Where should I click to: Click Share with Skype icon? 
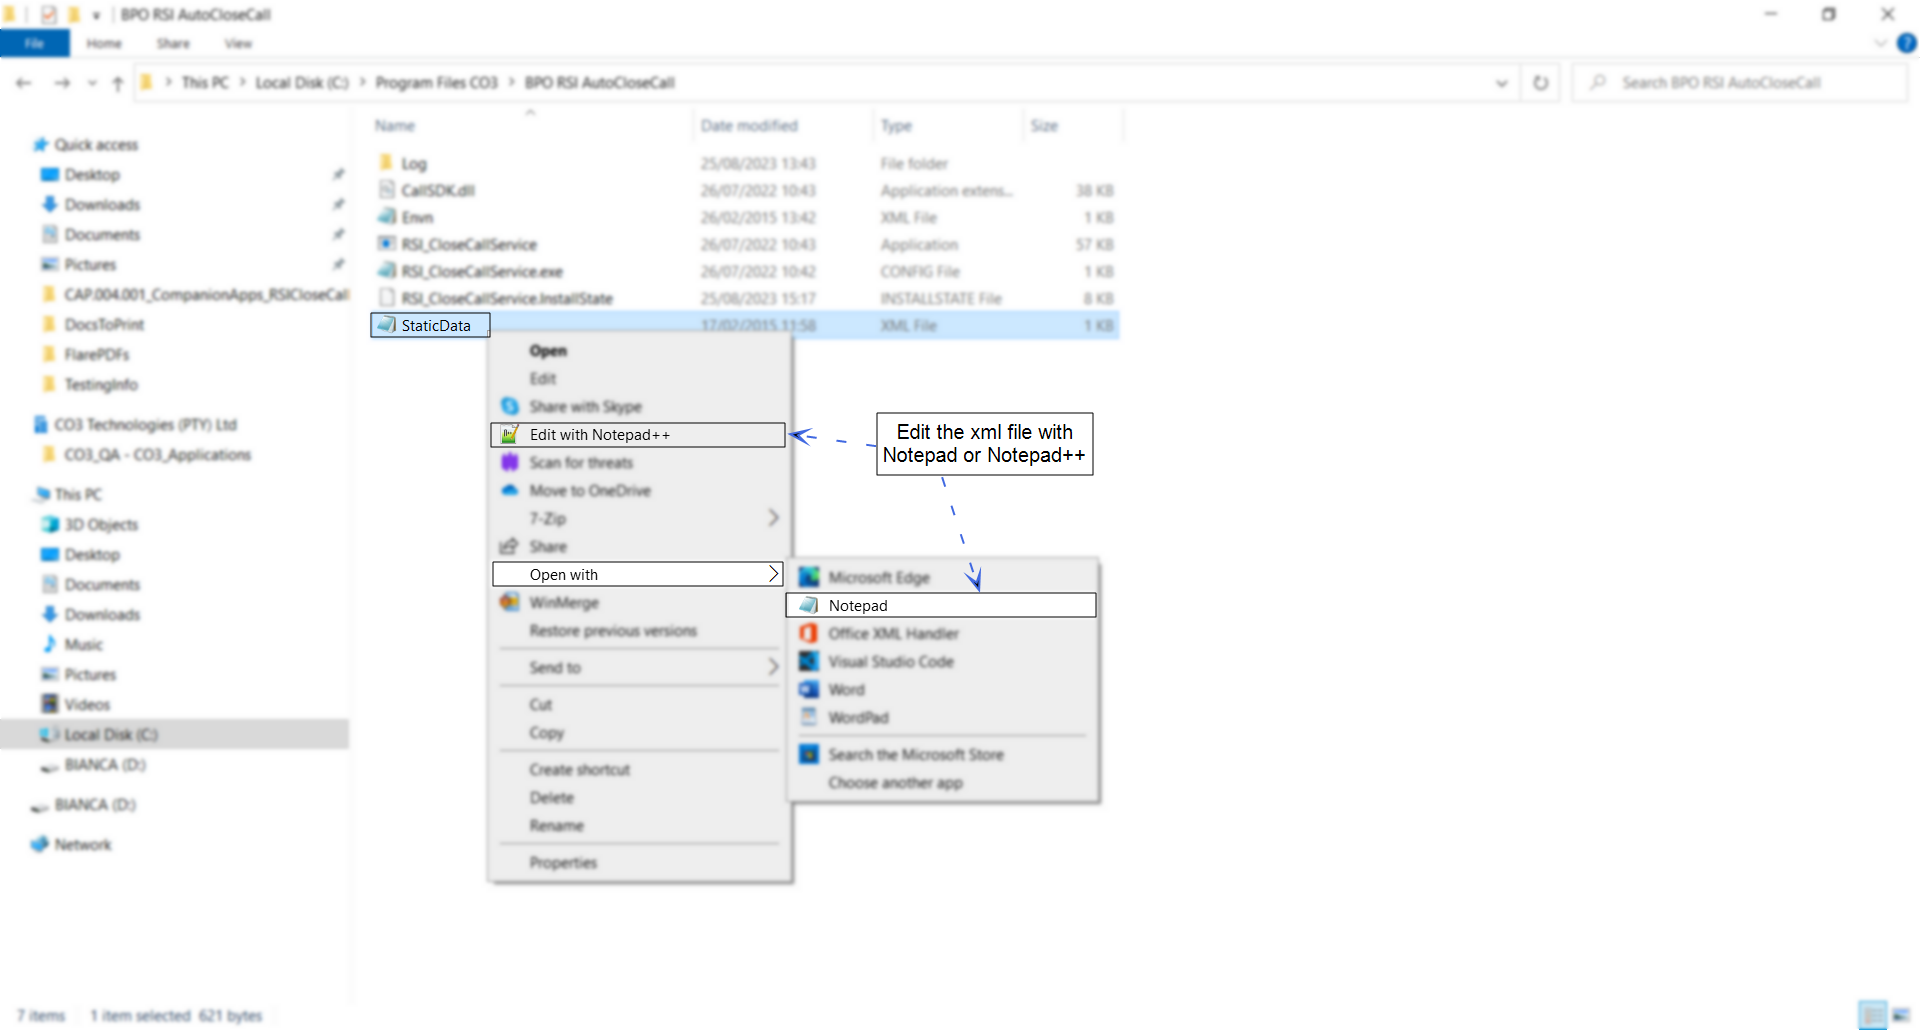pos(510,406)
